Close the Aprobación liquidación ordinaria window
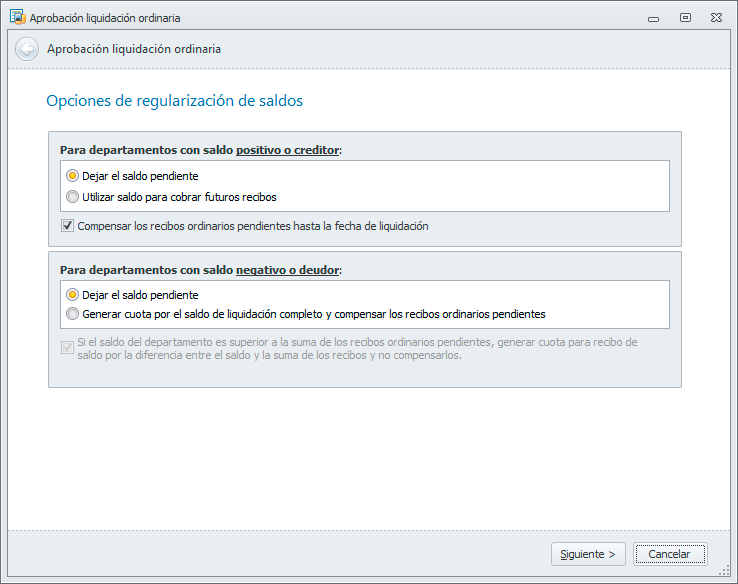Viewport: 738px width, 584px height. pyautogui.click(x=716, y=18)
